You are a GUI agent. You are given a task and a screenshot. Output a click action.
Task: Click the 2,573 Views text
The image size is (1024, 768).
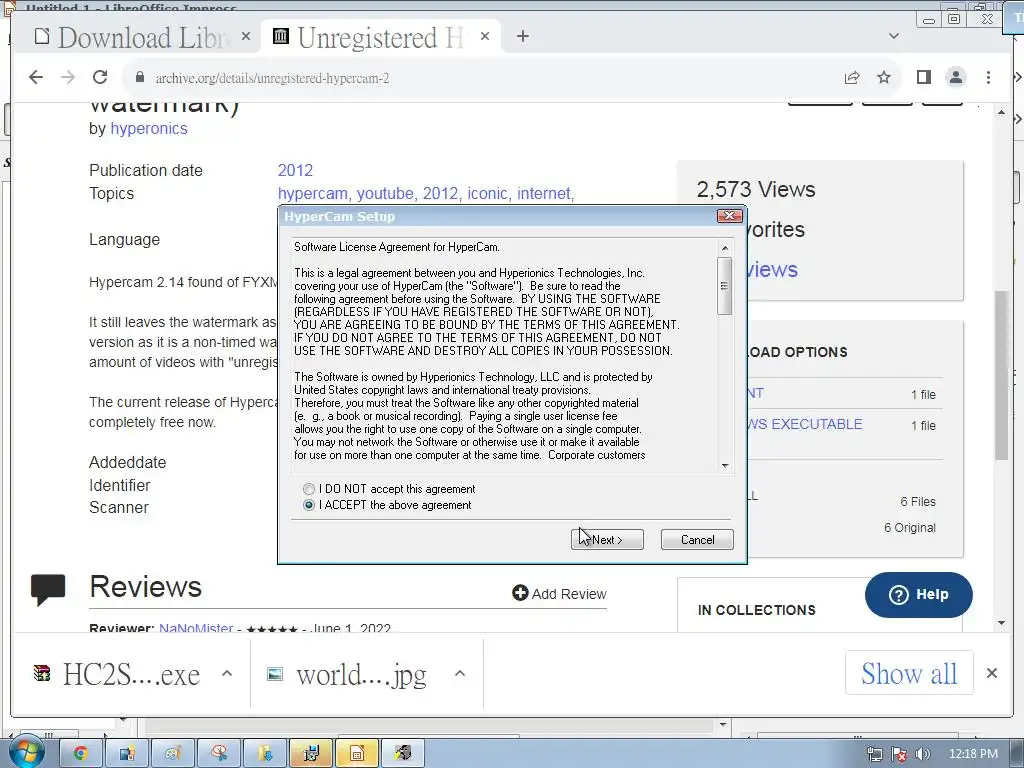(x=756, y=189)
